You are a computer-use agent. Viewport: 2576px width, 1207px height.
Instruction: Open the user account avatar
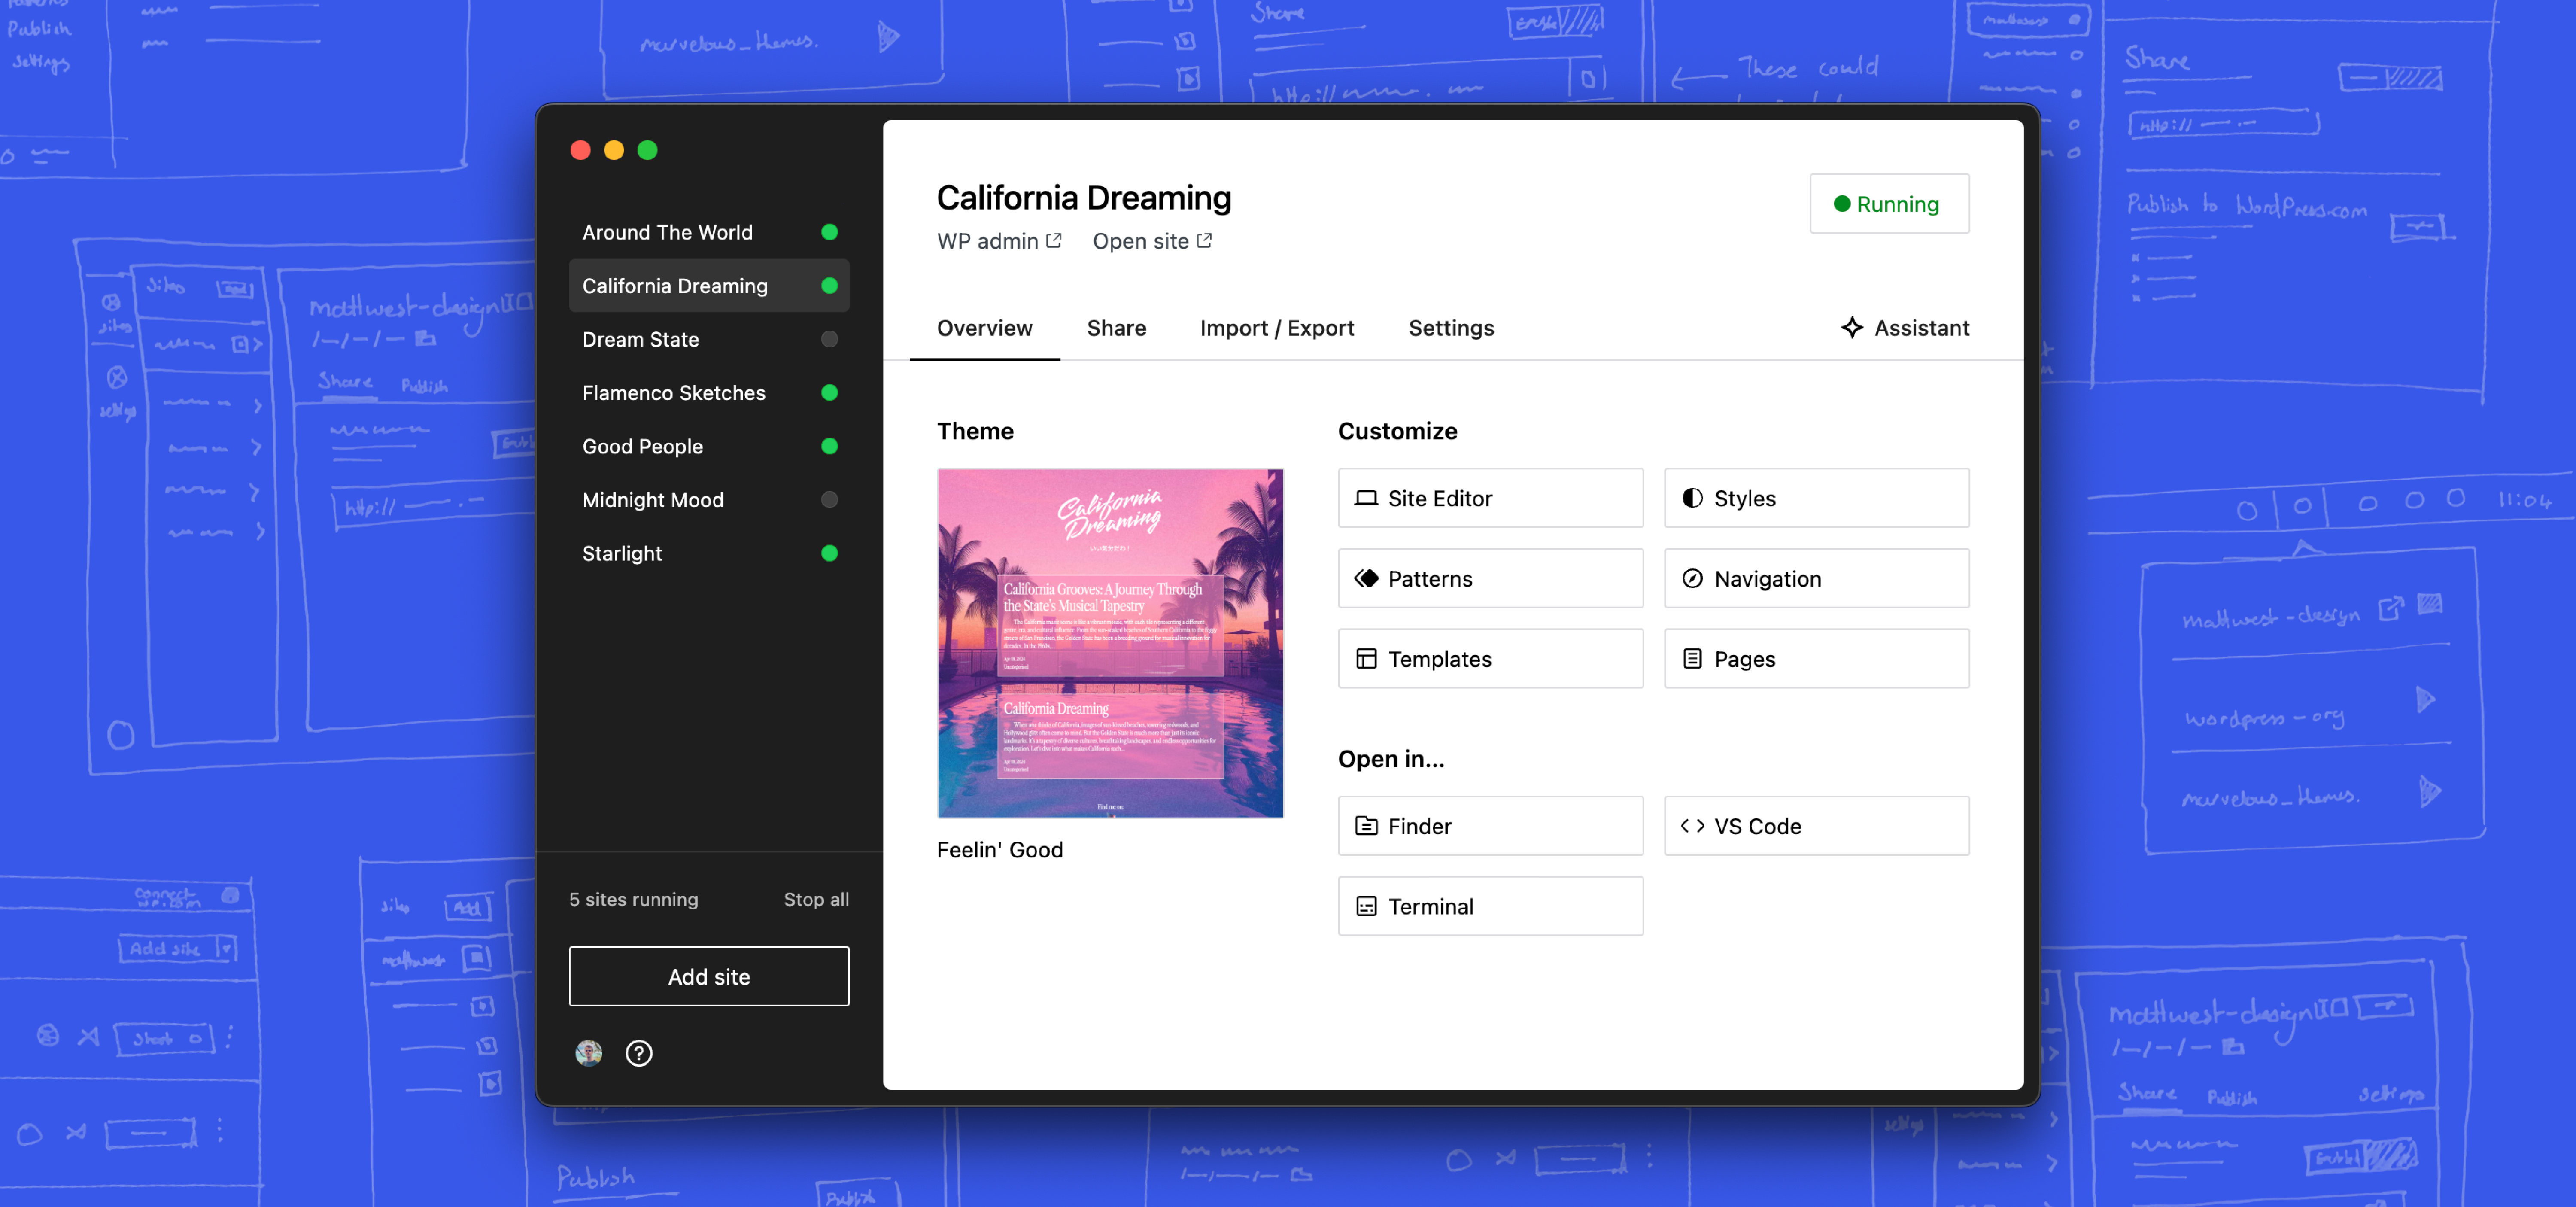[x=589, y=1053]
